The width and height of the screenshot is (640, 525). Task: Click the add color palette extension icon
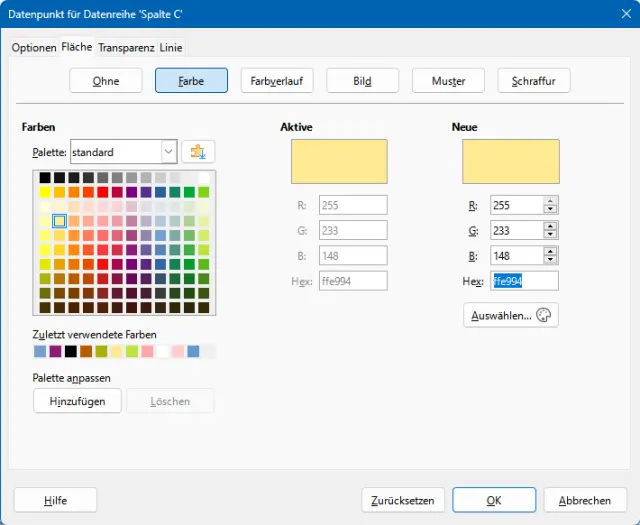point(198,152)
